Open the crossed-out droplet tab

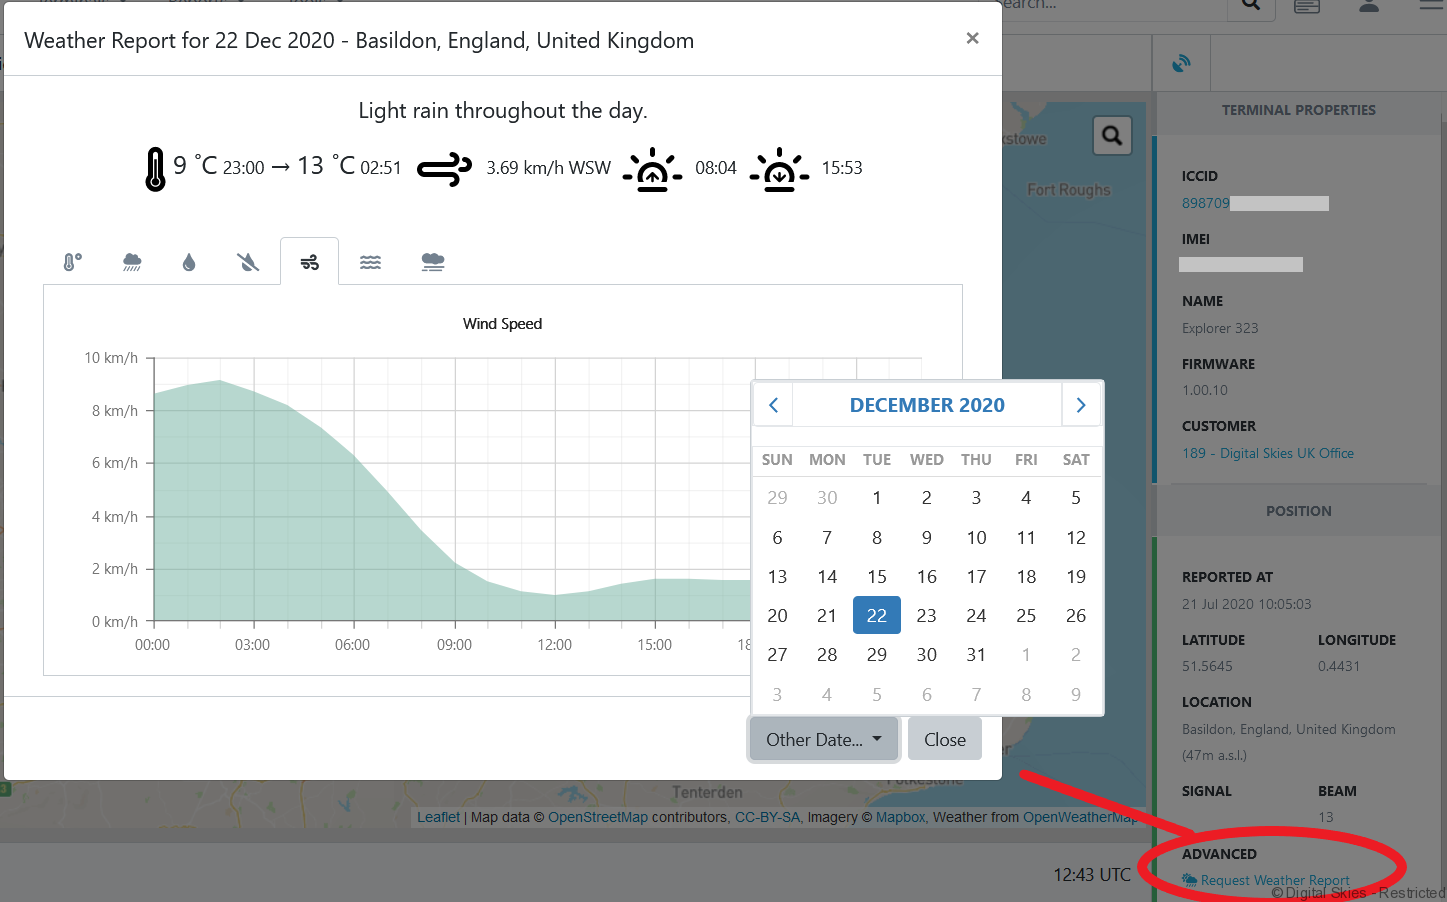point(248,262)
